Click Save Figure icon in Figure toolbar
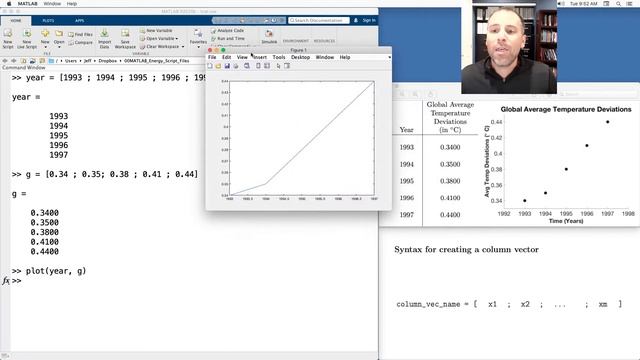 [x=227, y=66]
